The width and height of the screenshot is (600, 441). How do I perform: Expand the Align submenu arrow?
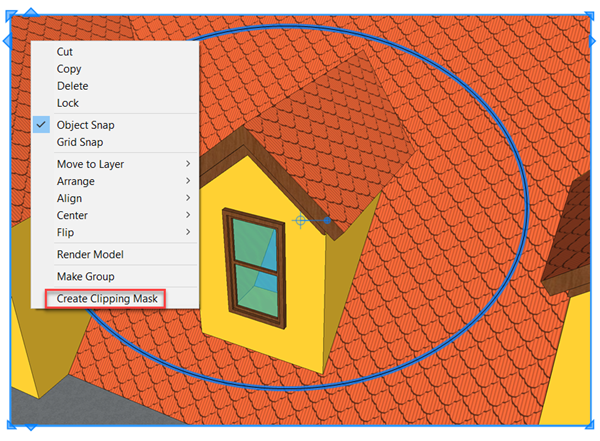pyautogui.click(x=188, y=198)
